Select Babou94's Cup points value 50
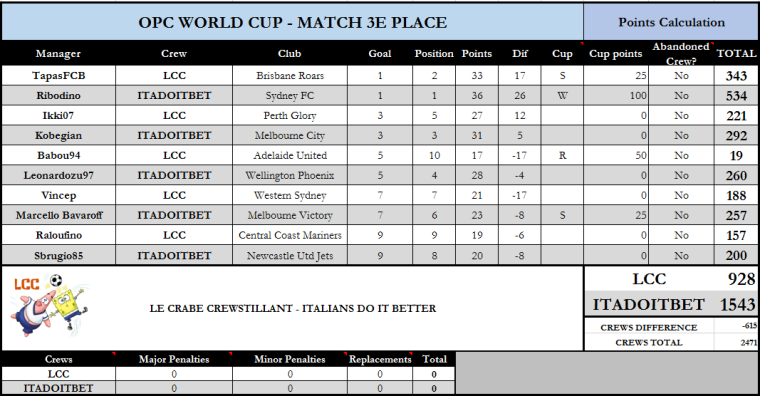Screen dimensions: 760x396 coord(616,156)
